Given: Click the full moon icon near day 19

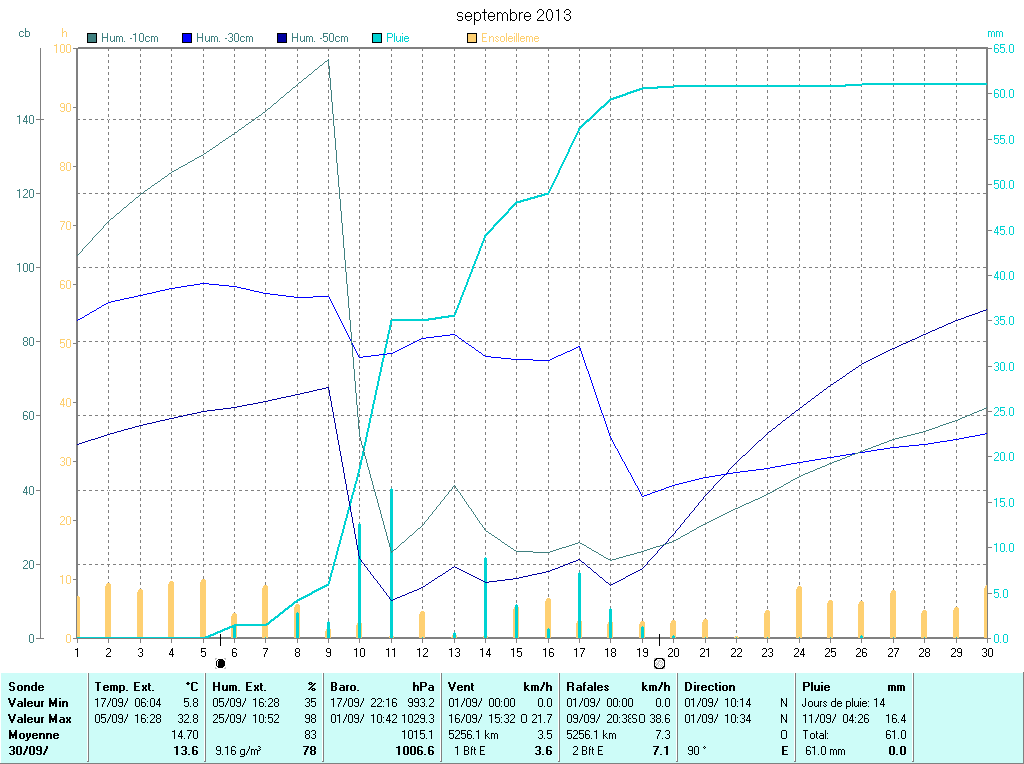Looking at the screenshot, I should 659,662.
